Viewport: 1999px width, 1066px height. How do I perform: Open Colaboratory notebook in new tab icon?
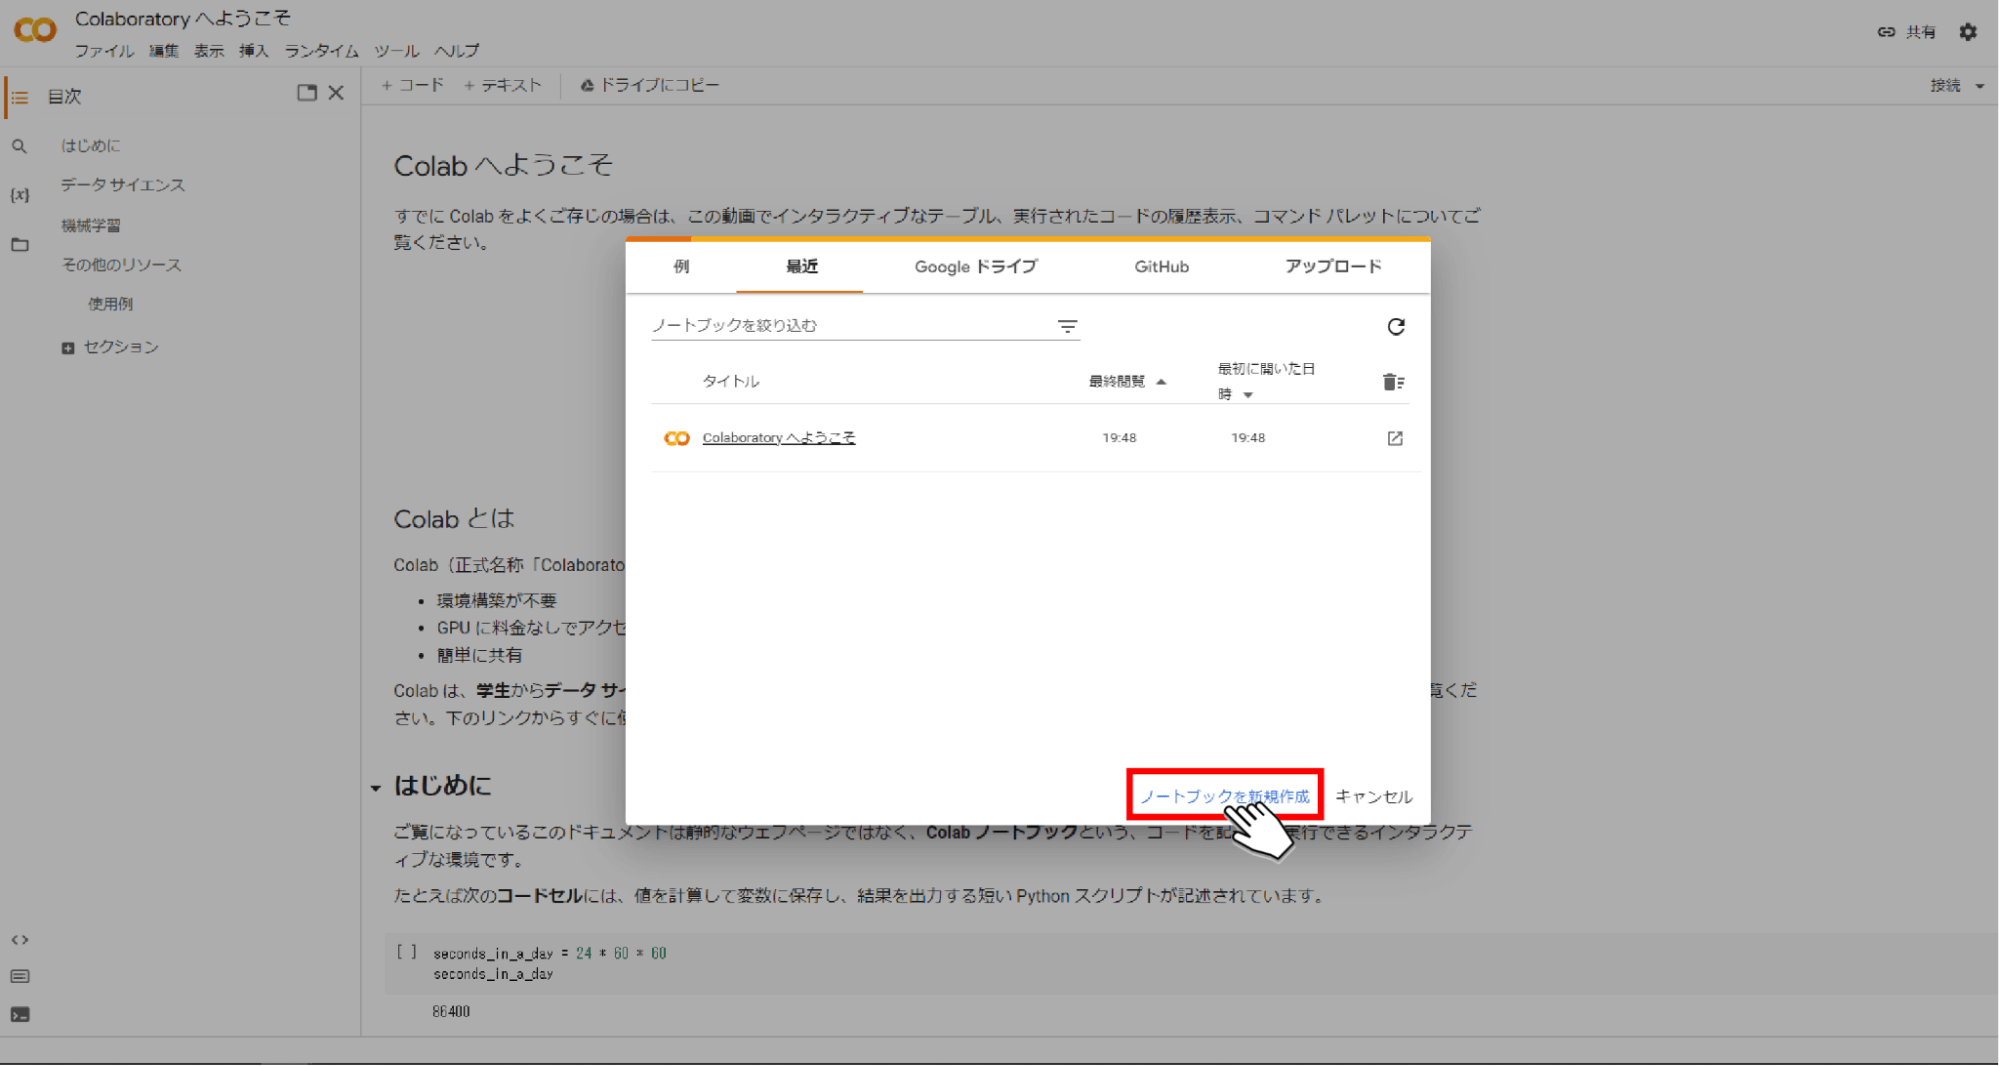[x=1395, y=438]
